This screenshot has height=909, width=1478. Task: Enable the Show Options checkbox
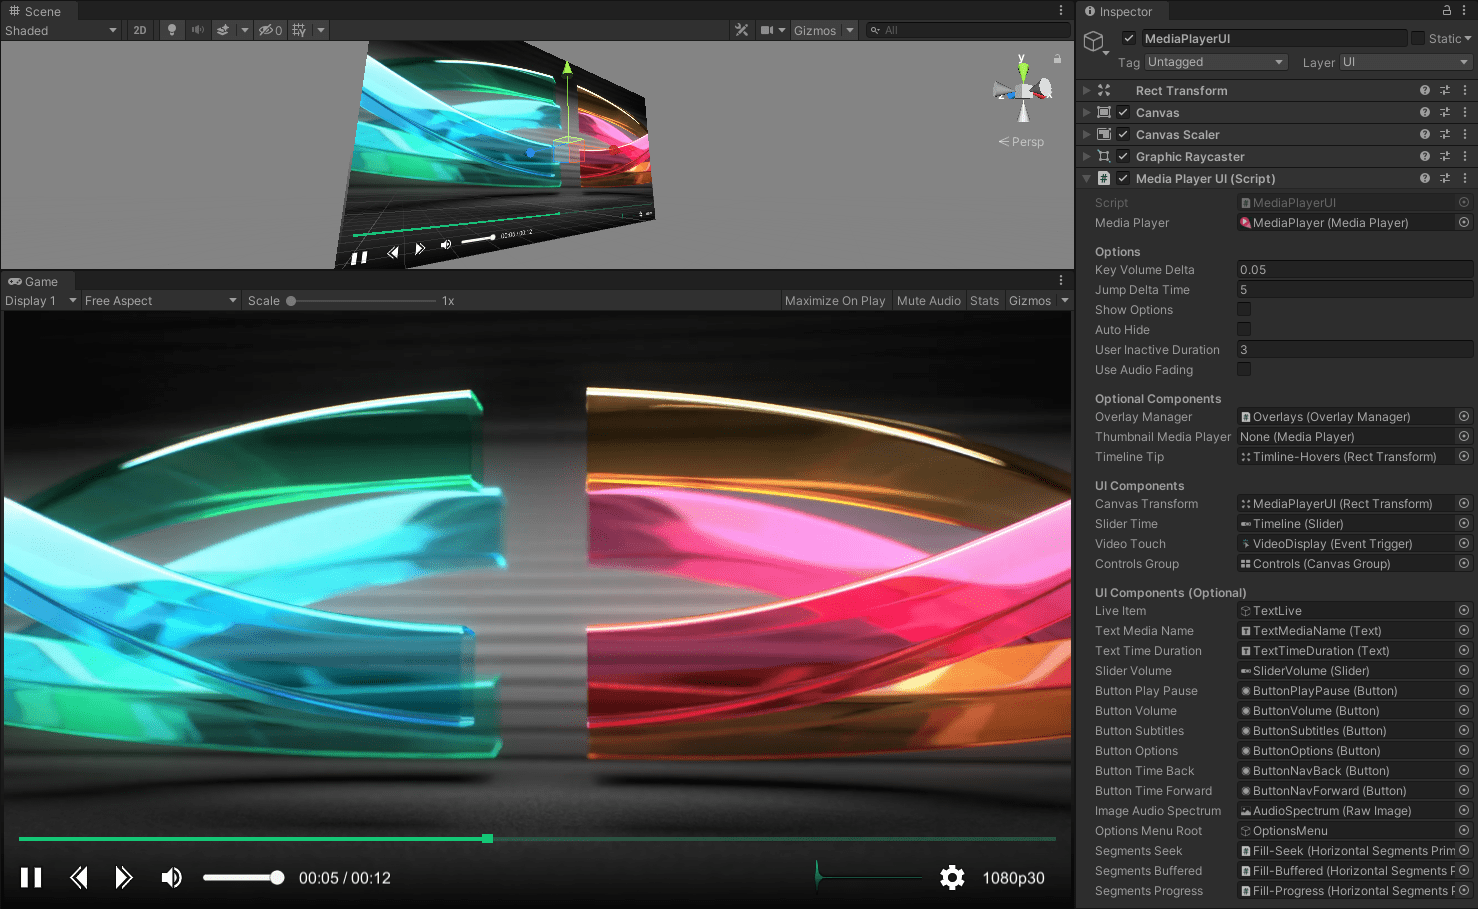pos(1243,309)
